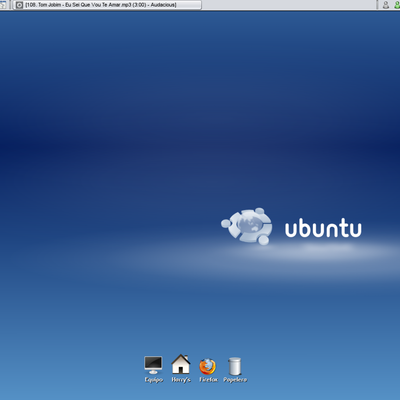Click the "Equipo" label under the monitor
Viewport: 400px width, 400px height.
click(154, 380)
